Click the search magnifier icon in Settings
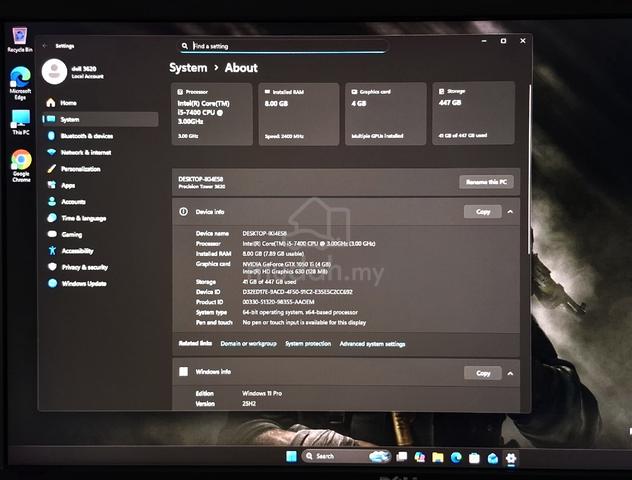Viewport: 632px width, 480px height. [185, 46]
